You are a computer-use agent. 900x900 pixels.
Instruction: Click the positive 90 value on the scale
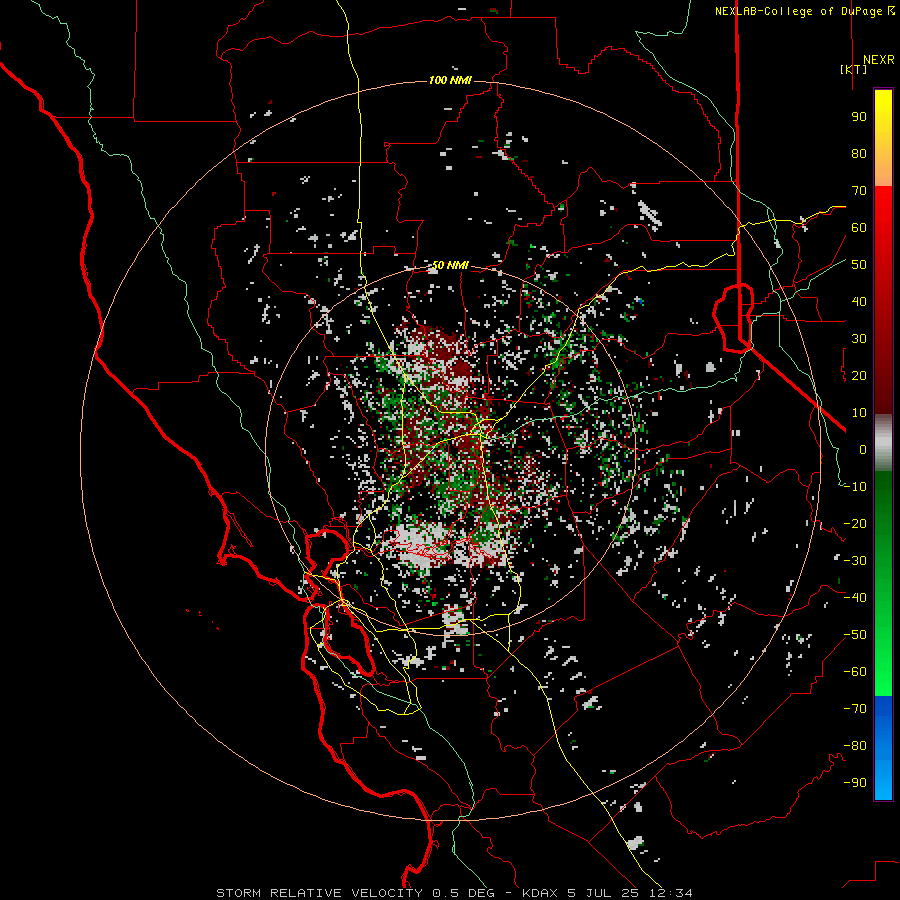(859, 117)
